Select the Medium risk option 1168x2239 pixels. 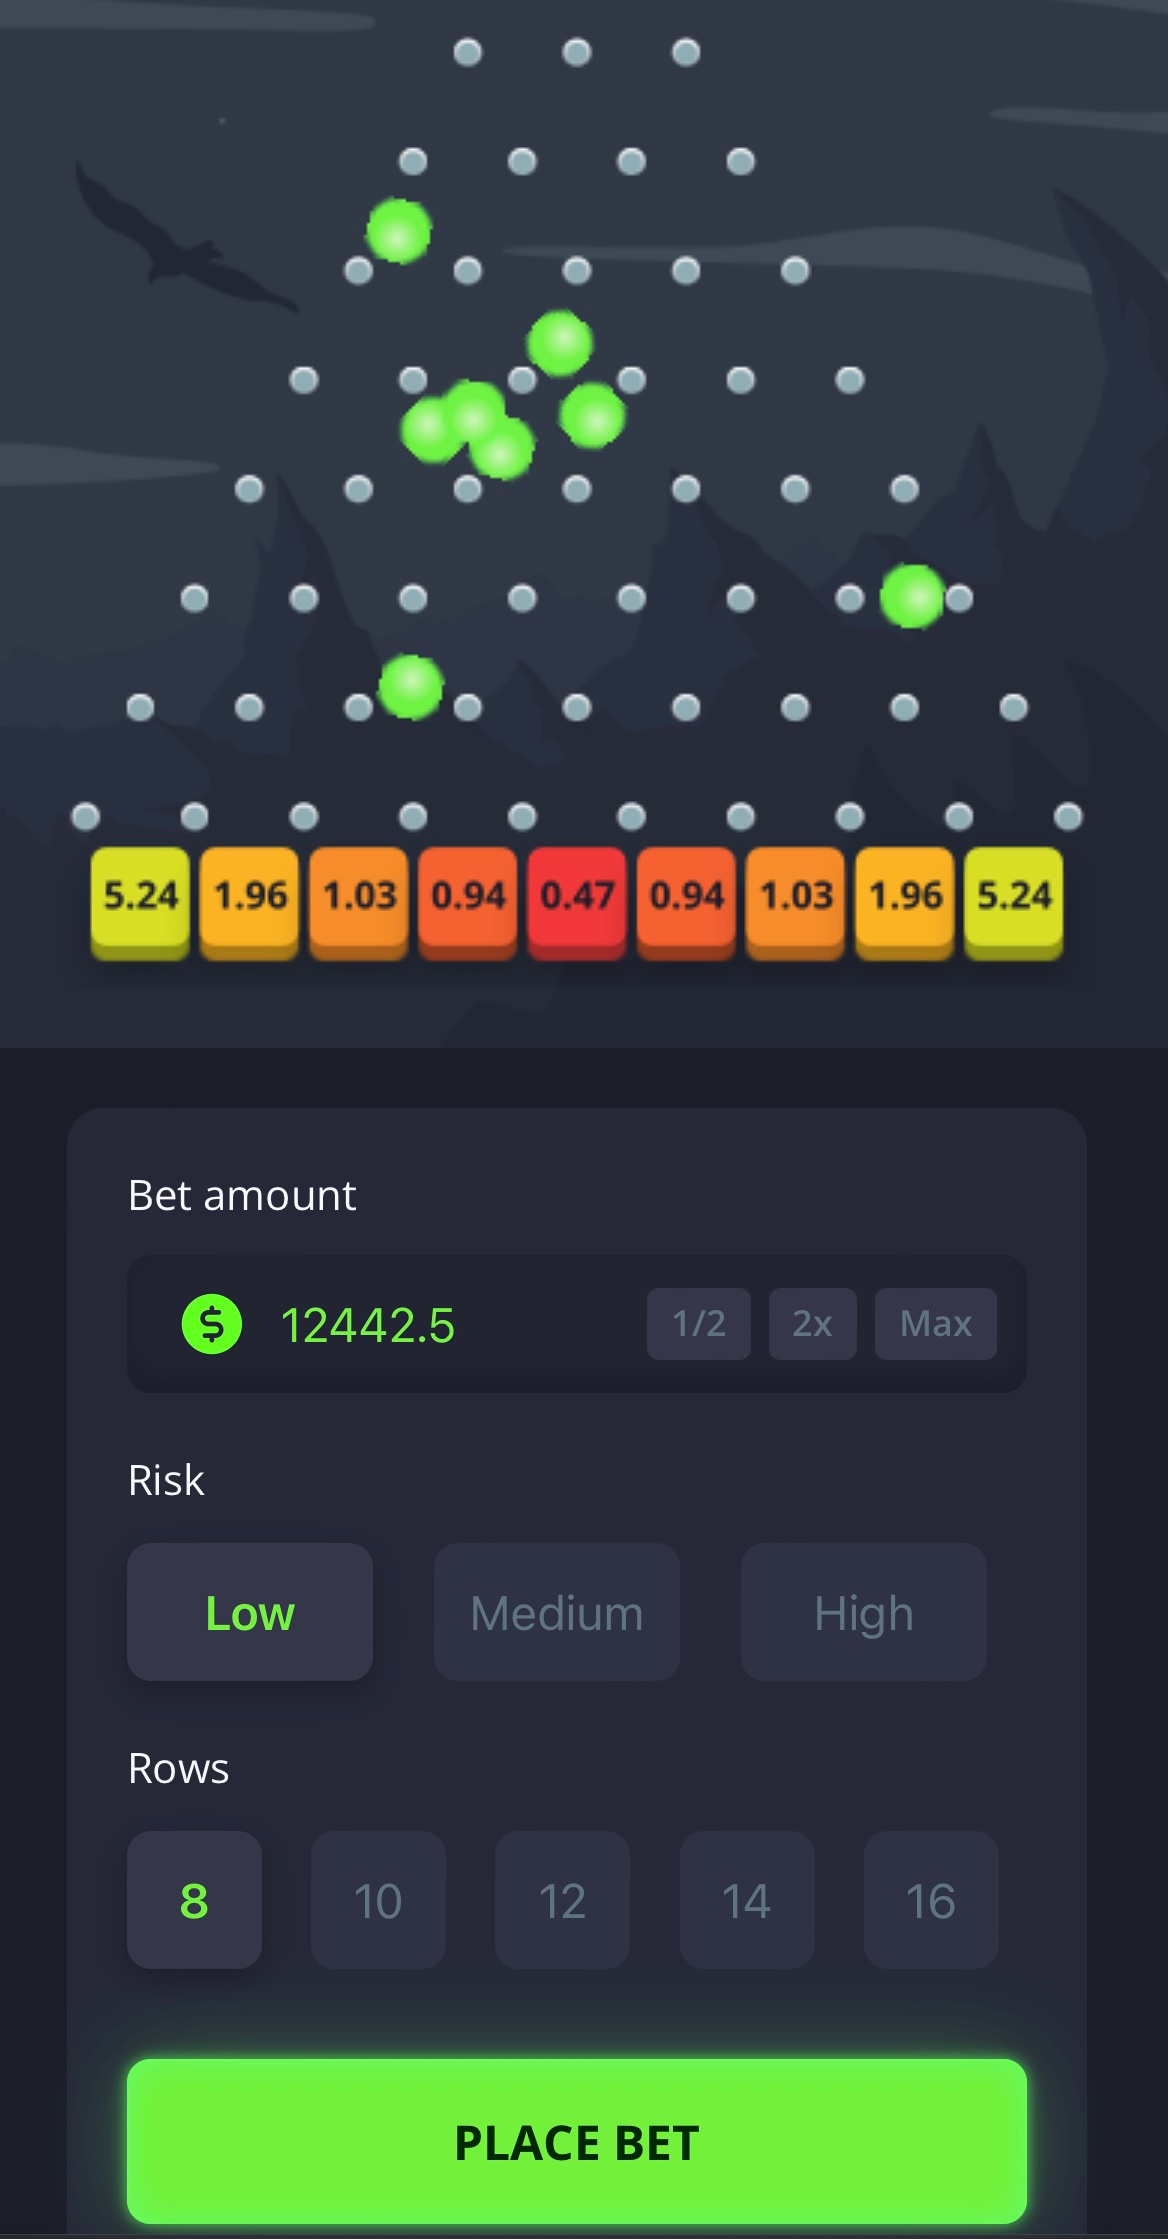point(556,1612)
